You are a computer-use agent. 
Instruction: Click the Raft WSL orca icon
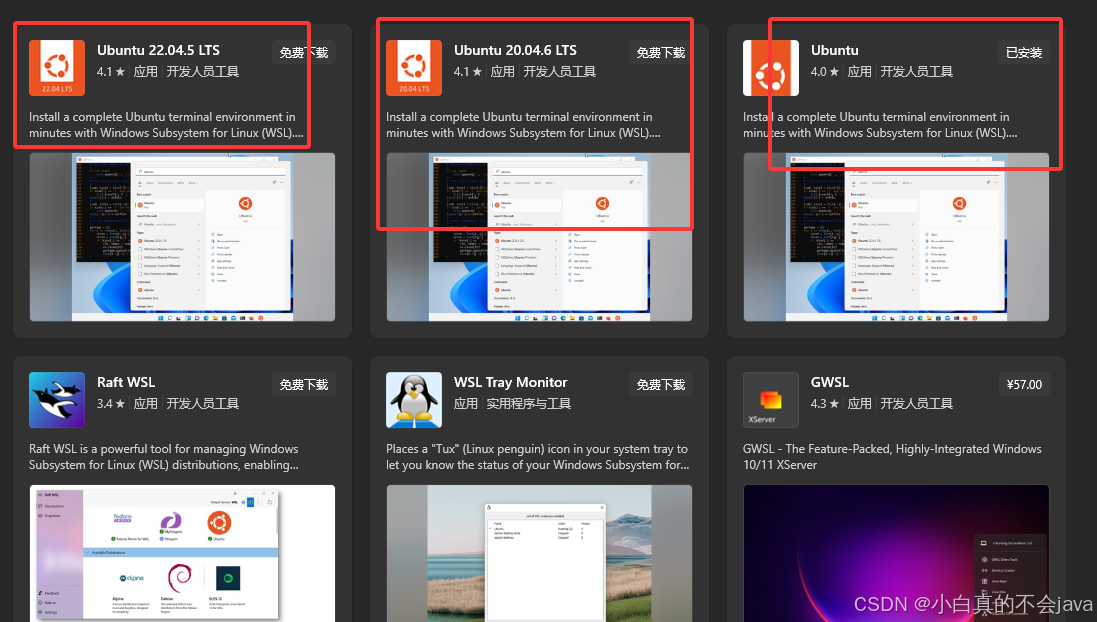[x=57, y=400]
